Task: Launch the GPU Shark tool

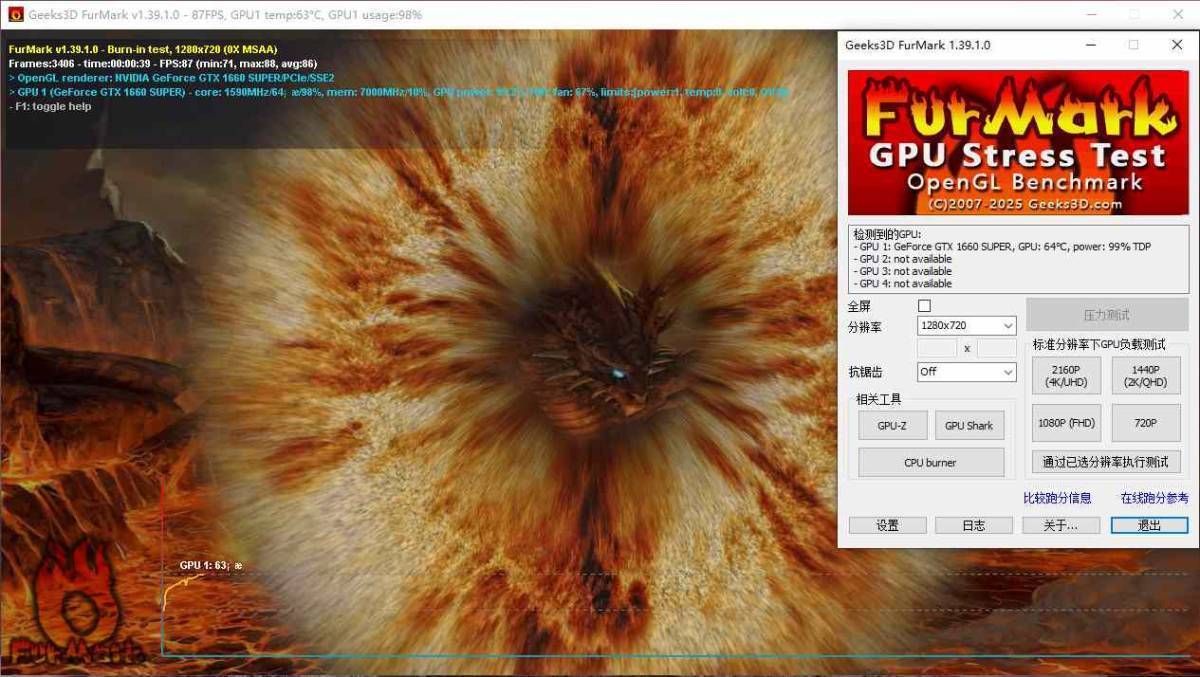Action: (969, 426)
